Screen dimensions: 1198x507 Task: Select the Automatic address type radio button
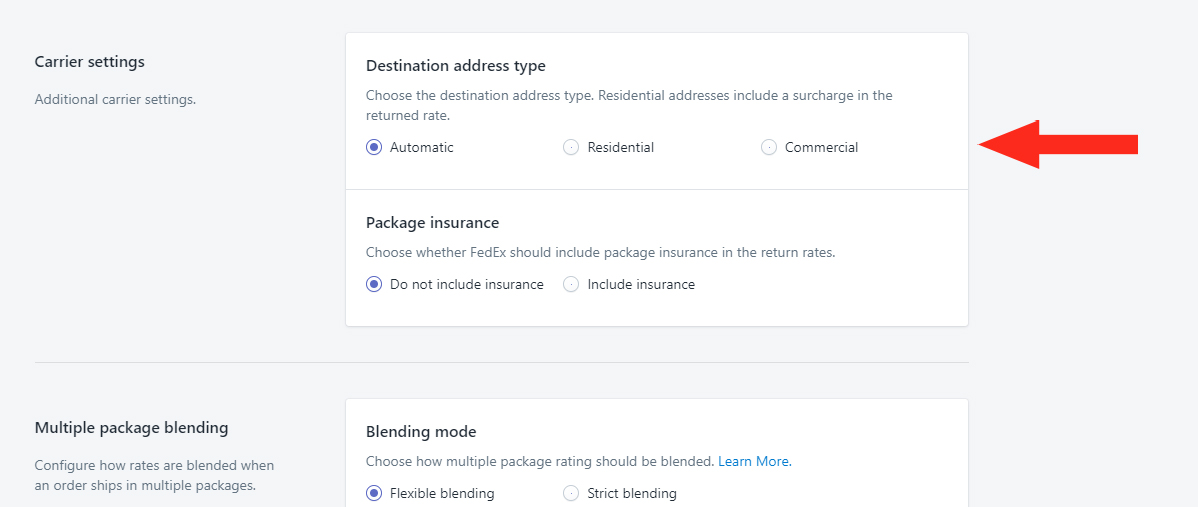[x=374, y=147]
